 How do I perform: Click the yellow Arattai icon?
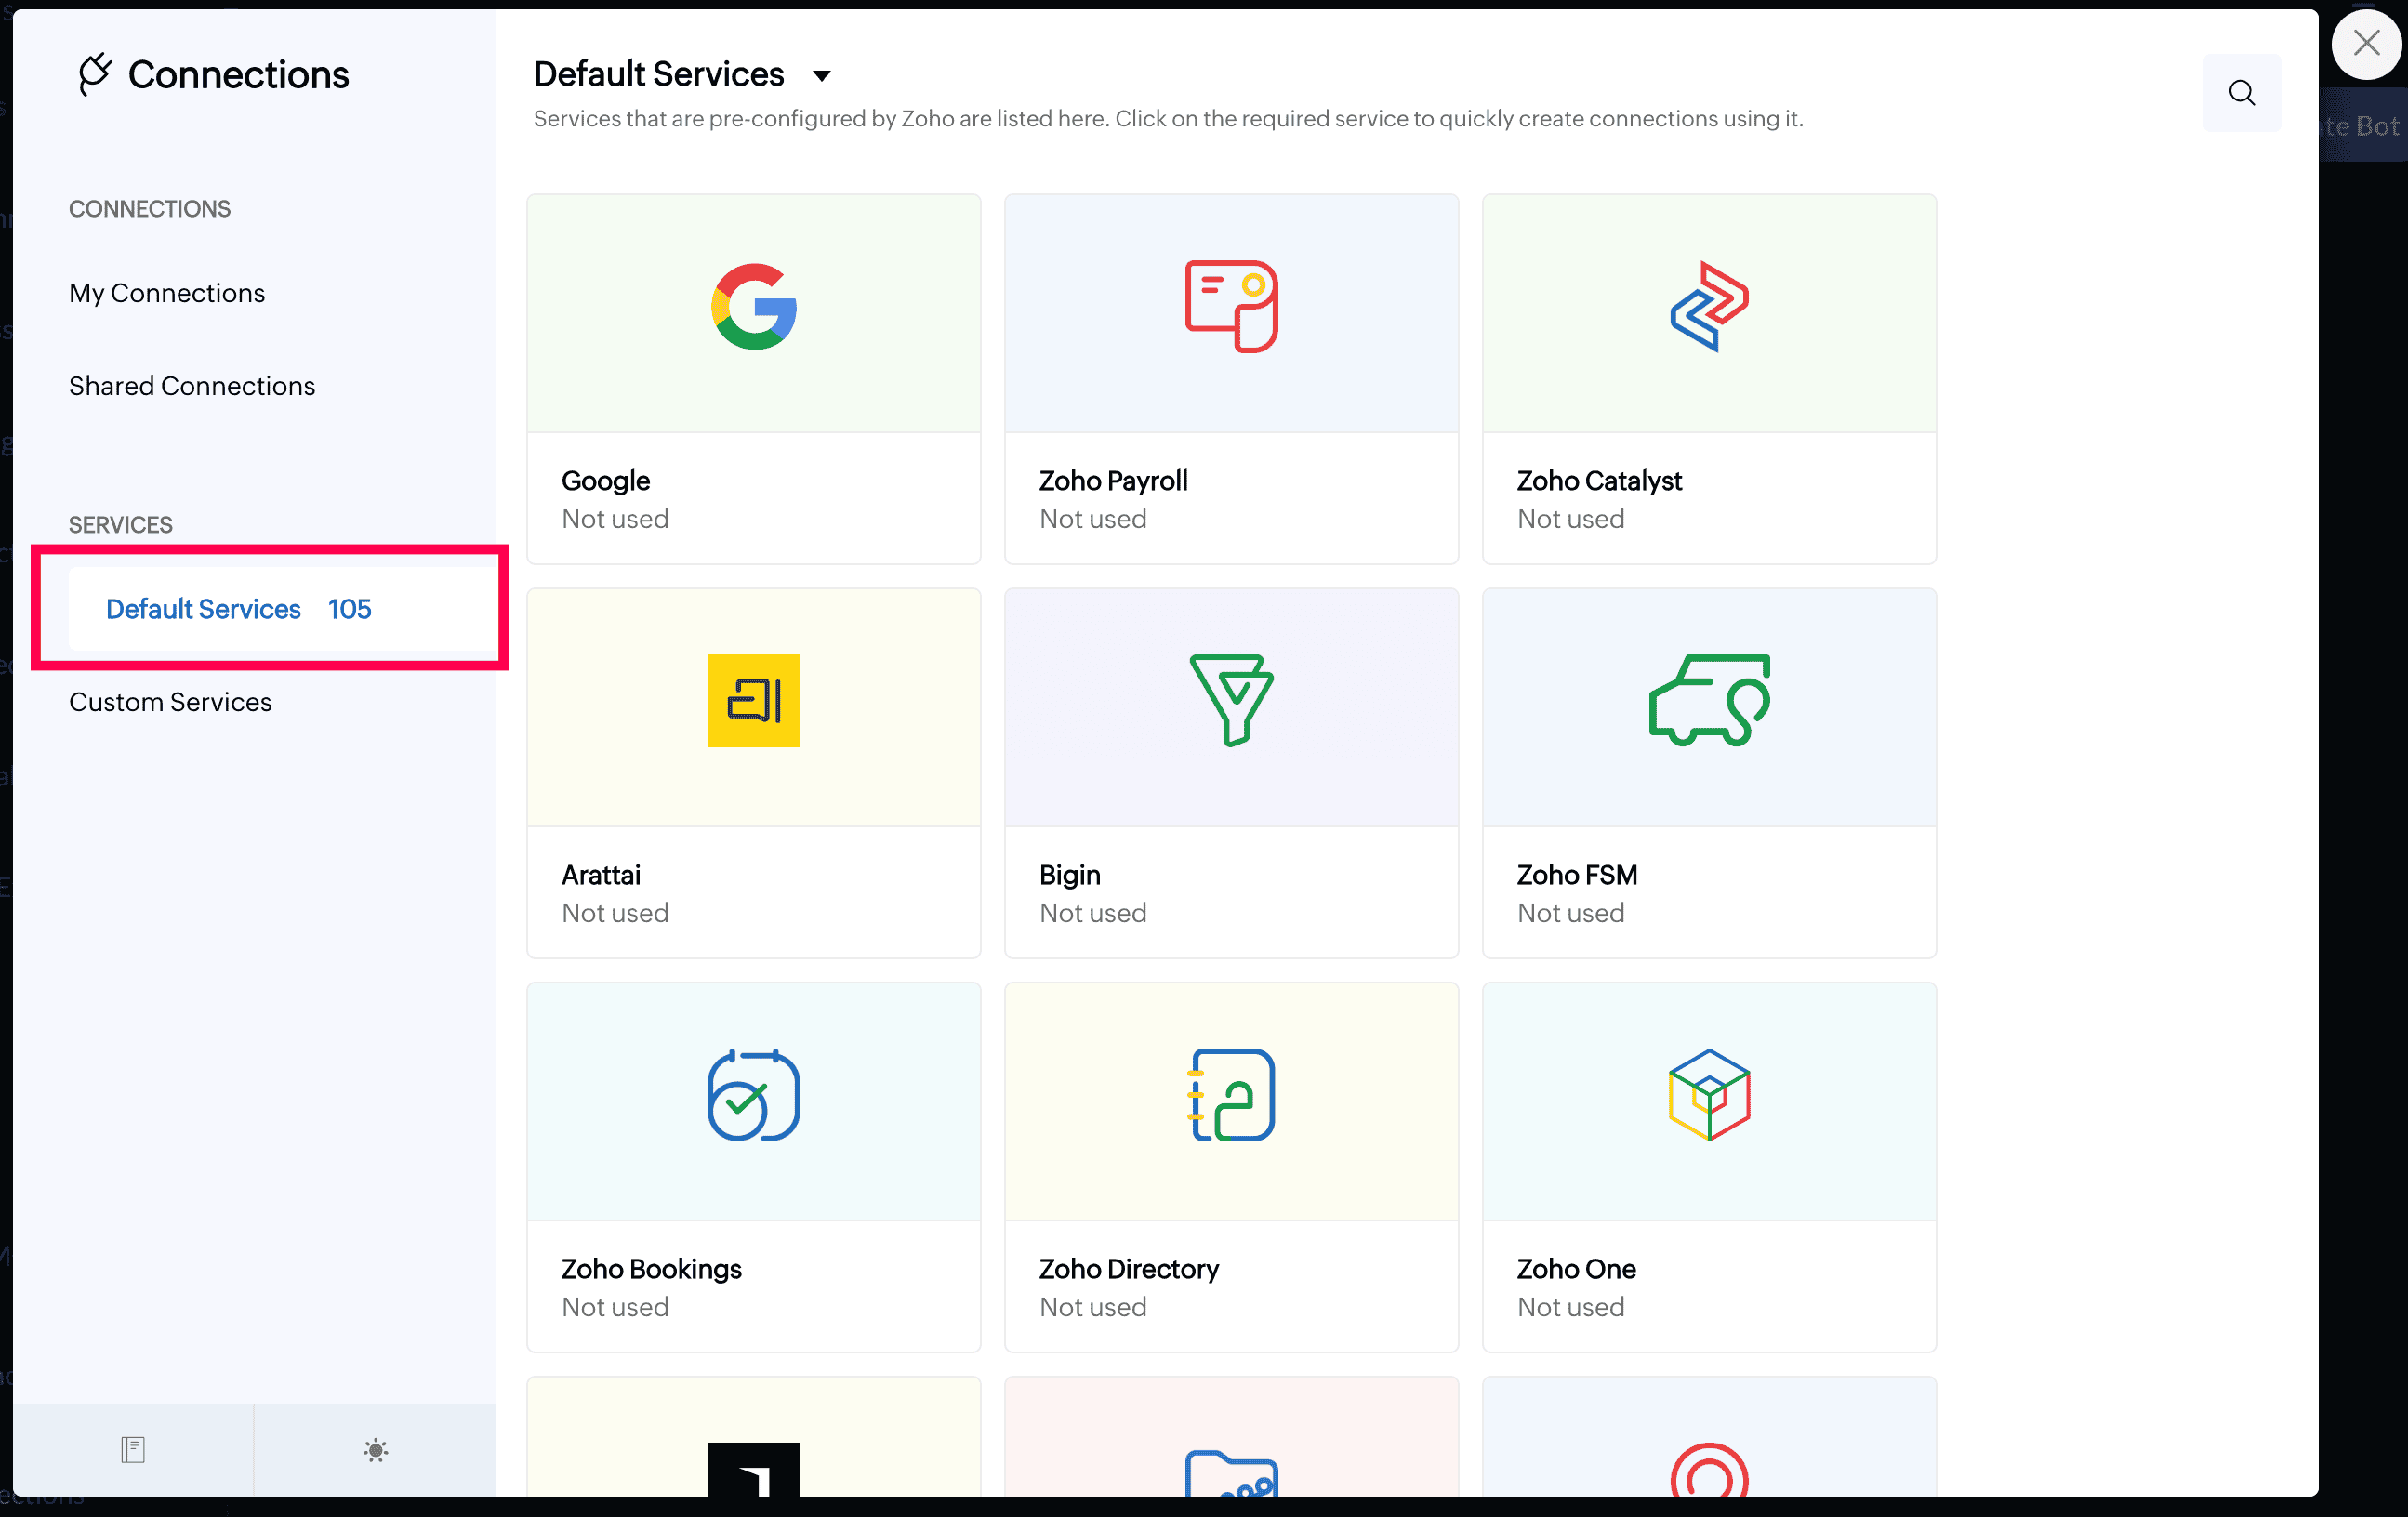753,700
